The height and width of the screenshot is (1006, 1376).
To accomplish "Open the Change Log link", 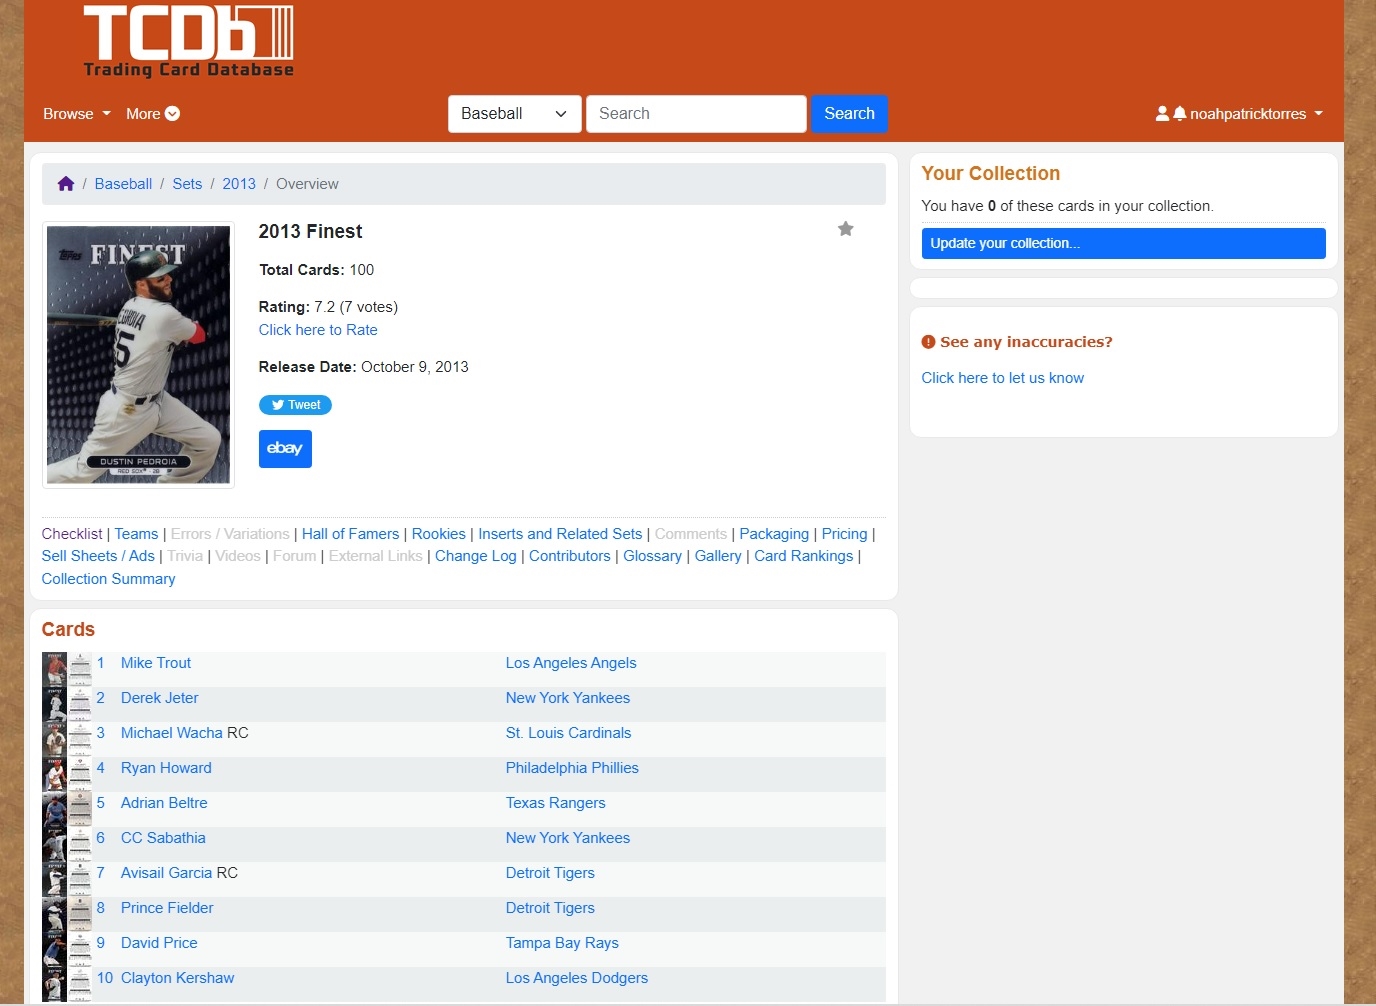I will point(475,556).
